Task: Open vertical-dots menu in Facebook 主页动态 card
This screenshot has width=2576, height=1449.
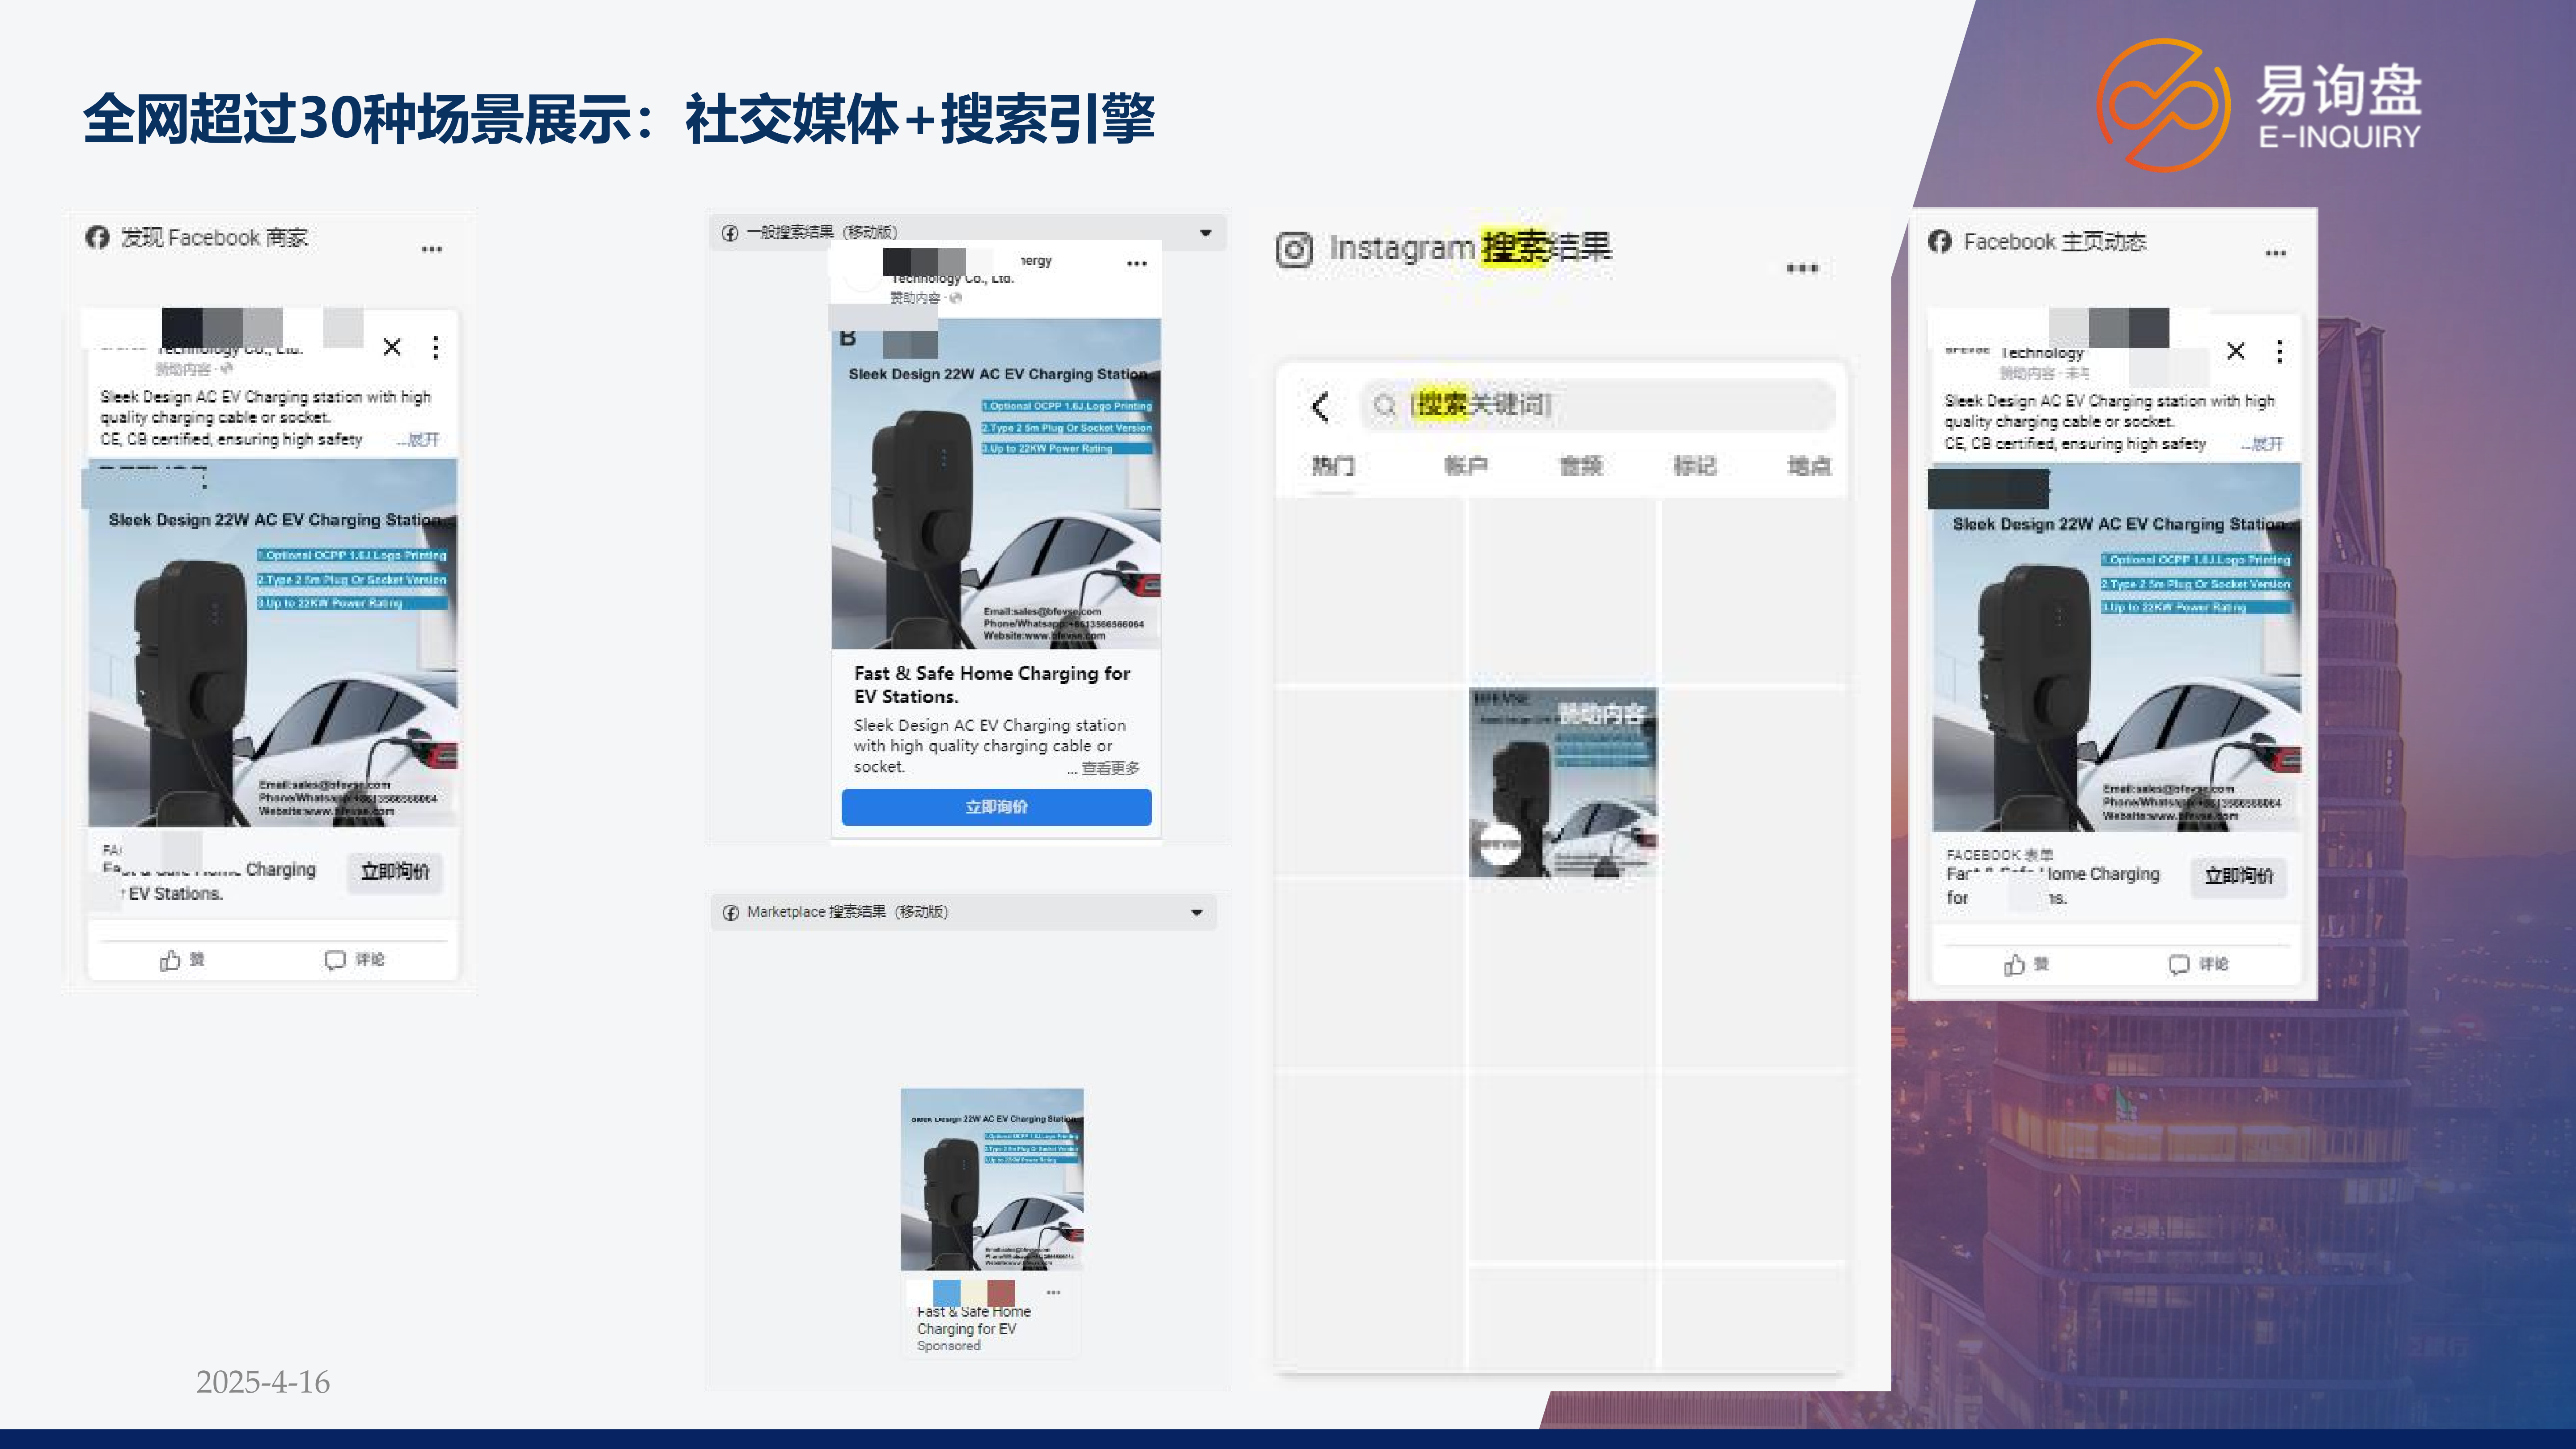Action: [2280, 351]
